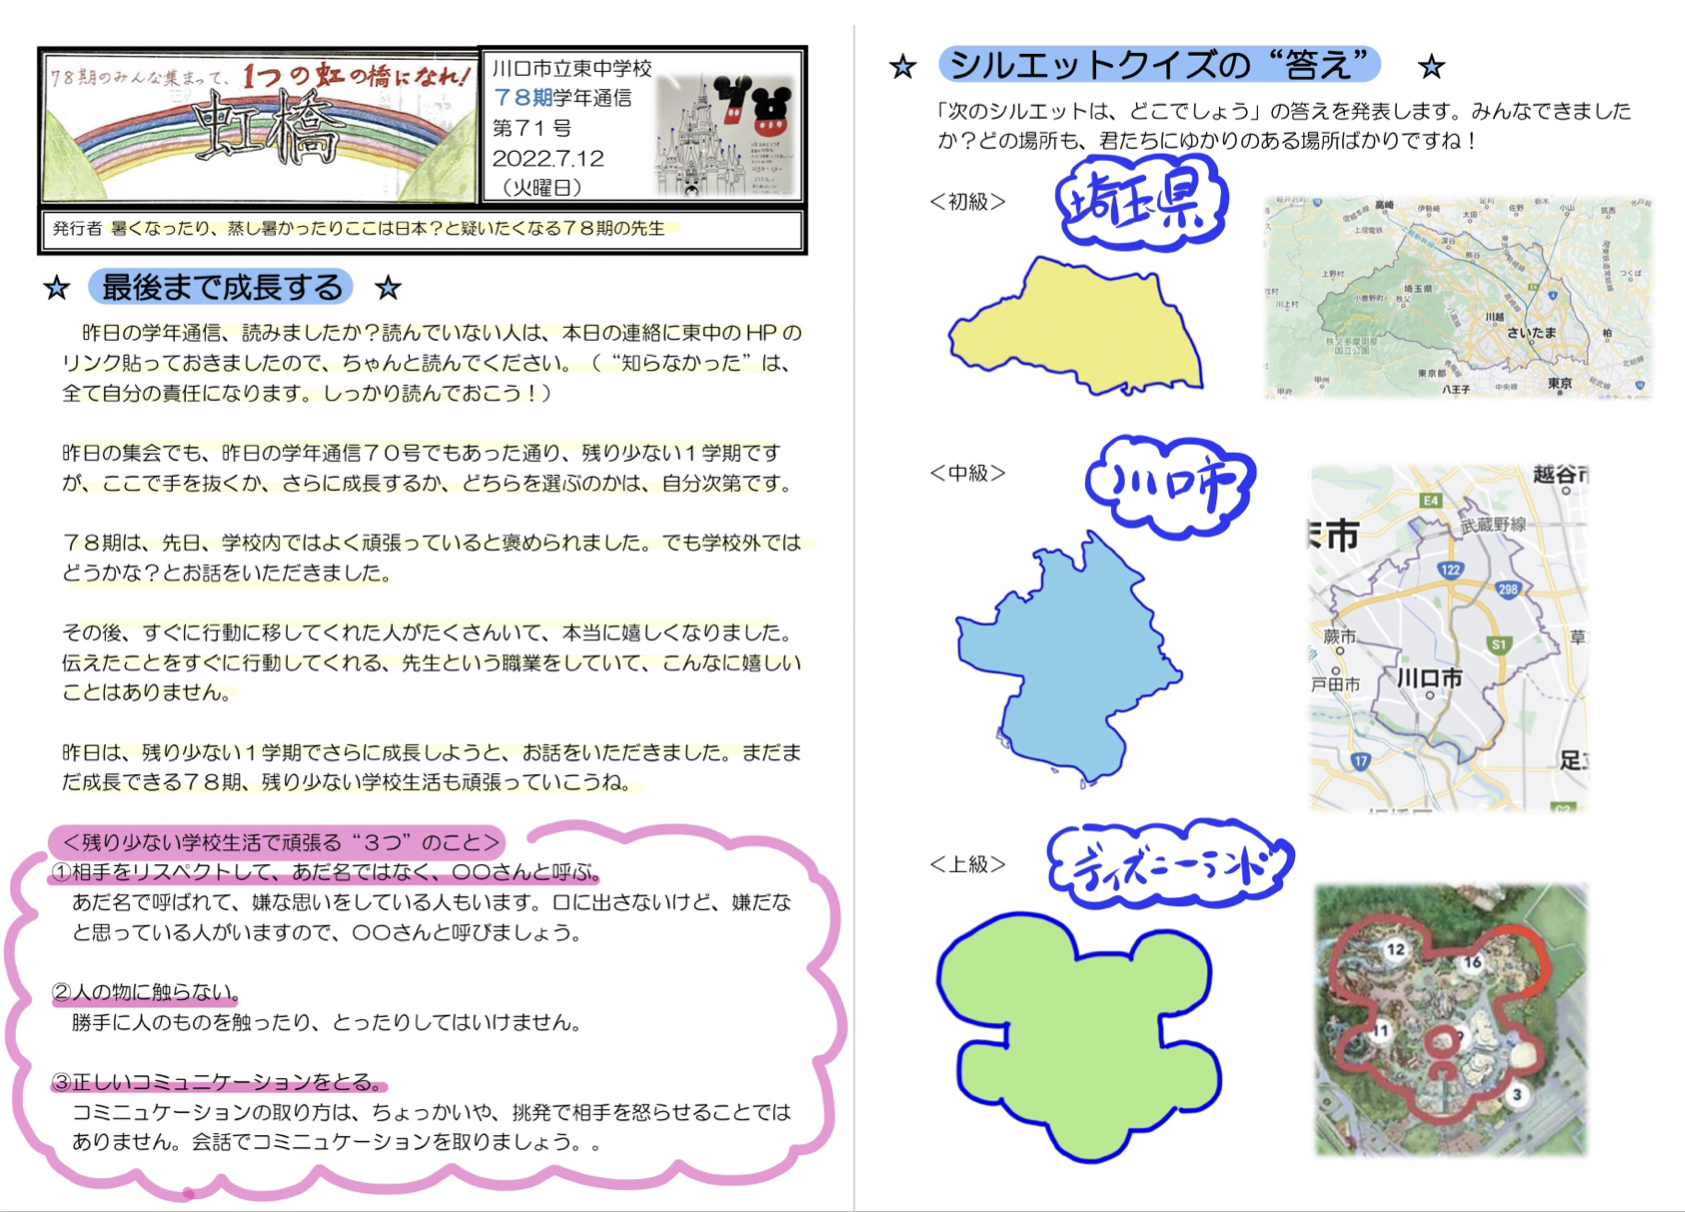Click the date 2022.7.12
The width and height of the screenshot is (1685, 1212).
tap(548, 158)
